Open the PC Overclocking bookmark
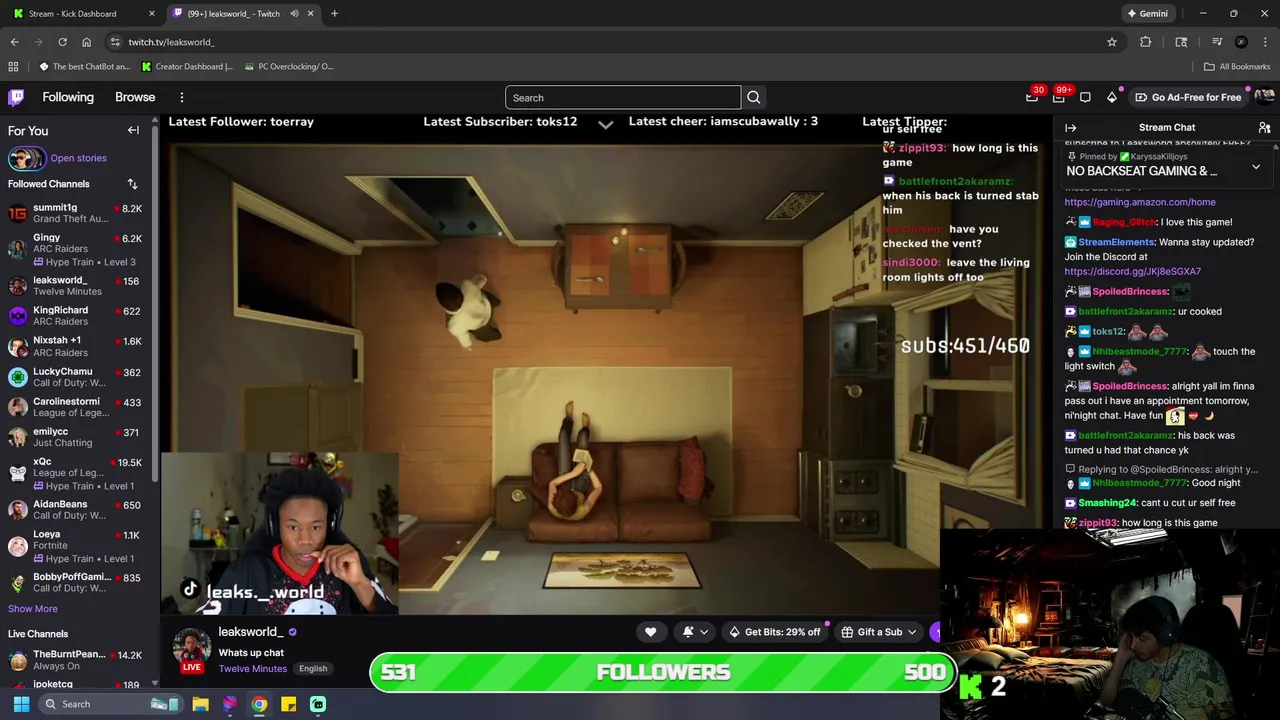 tap(288, 67)
